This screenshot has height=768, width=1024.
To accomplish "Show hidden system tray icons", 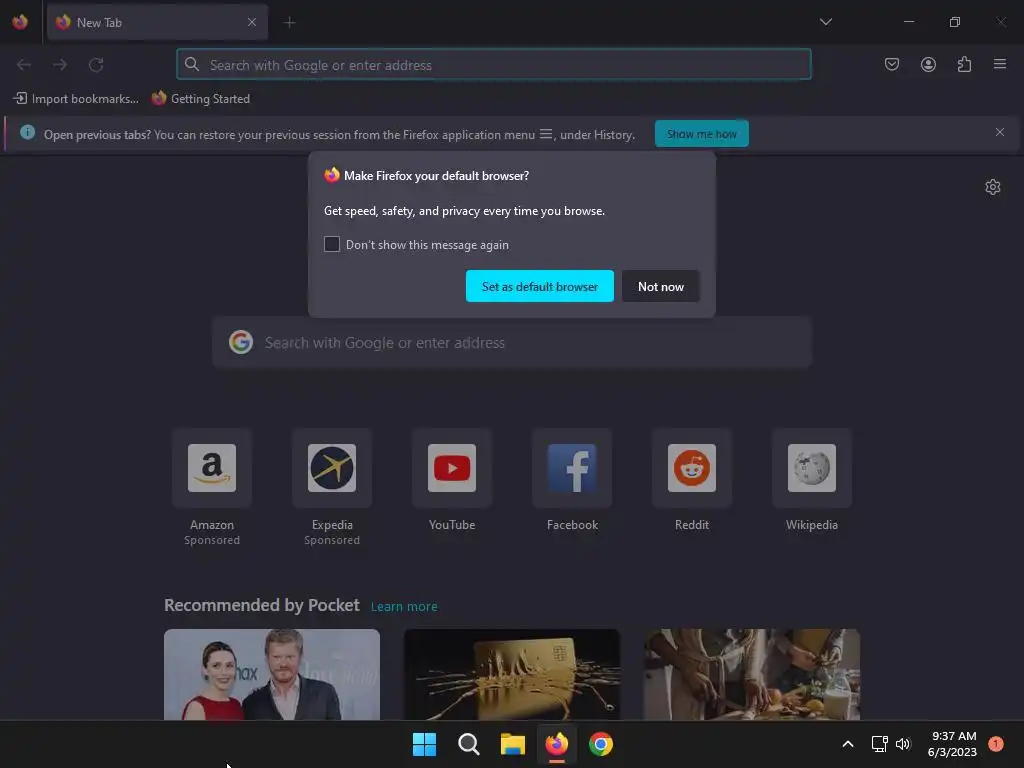I will tap(848, 744).
